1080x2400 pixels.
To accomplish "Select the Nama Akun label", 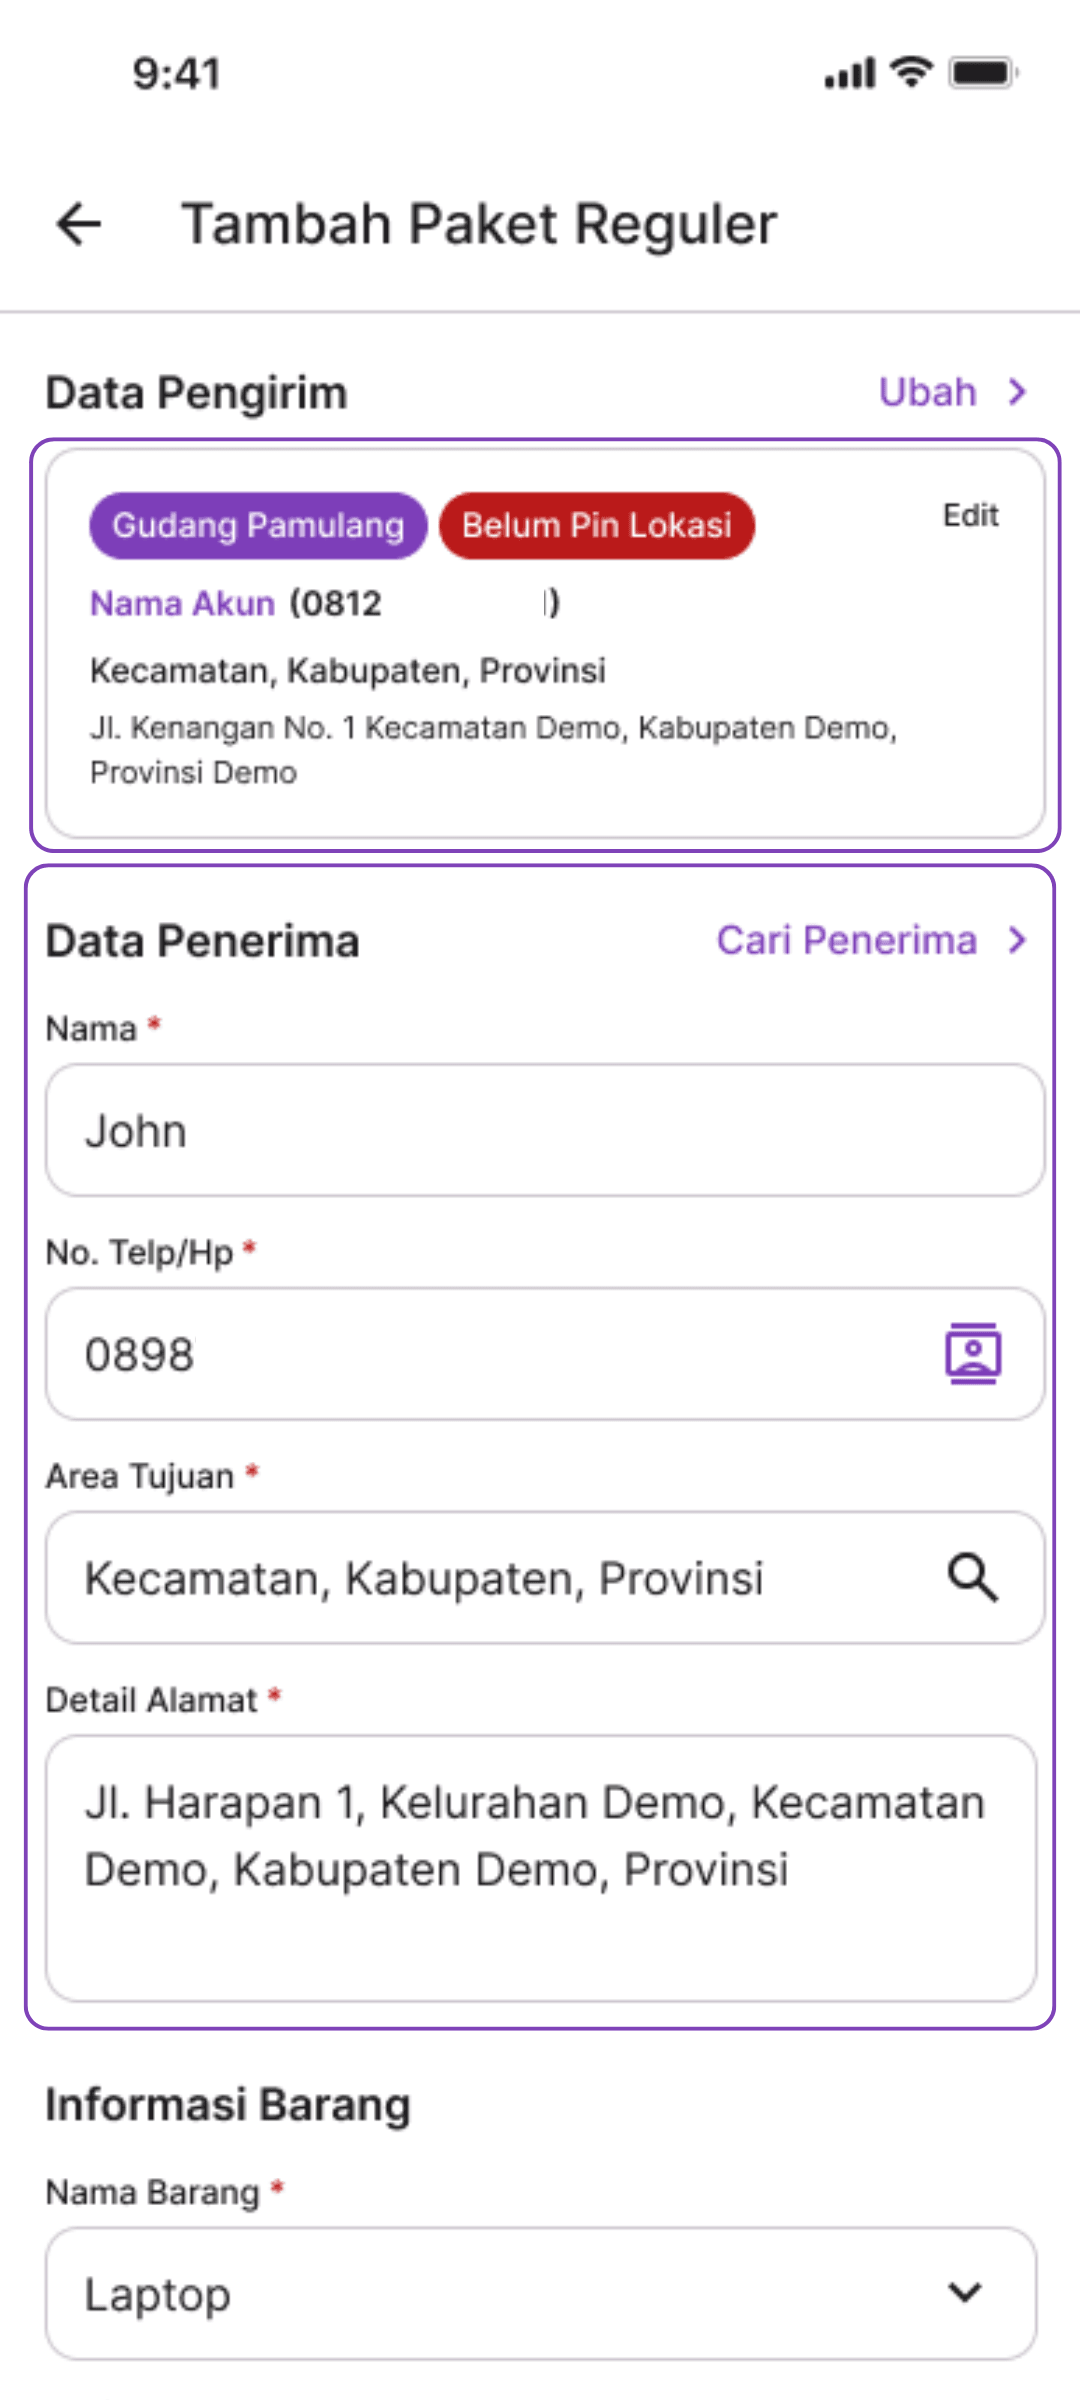I will click(x=181, y=603).
